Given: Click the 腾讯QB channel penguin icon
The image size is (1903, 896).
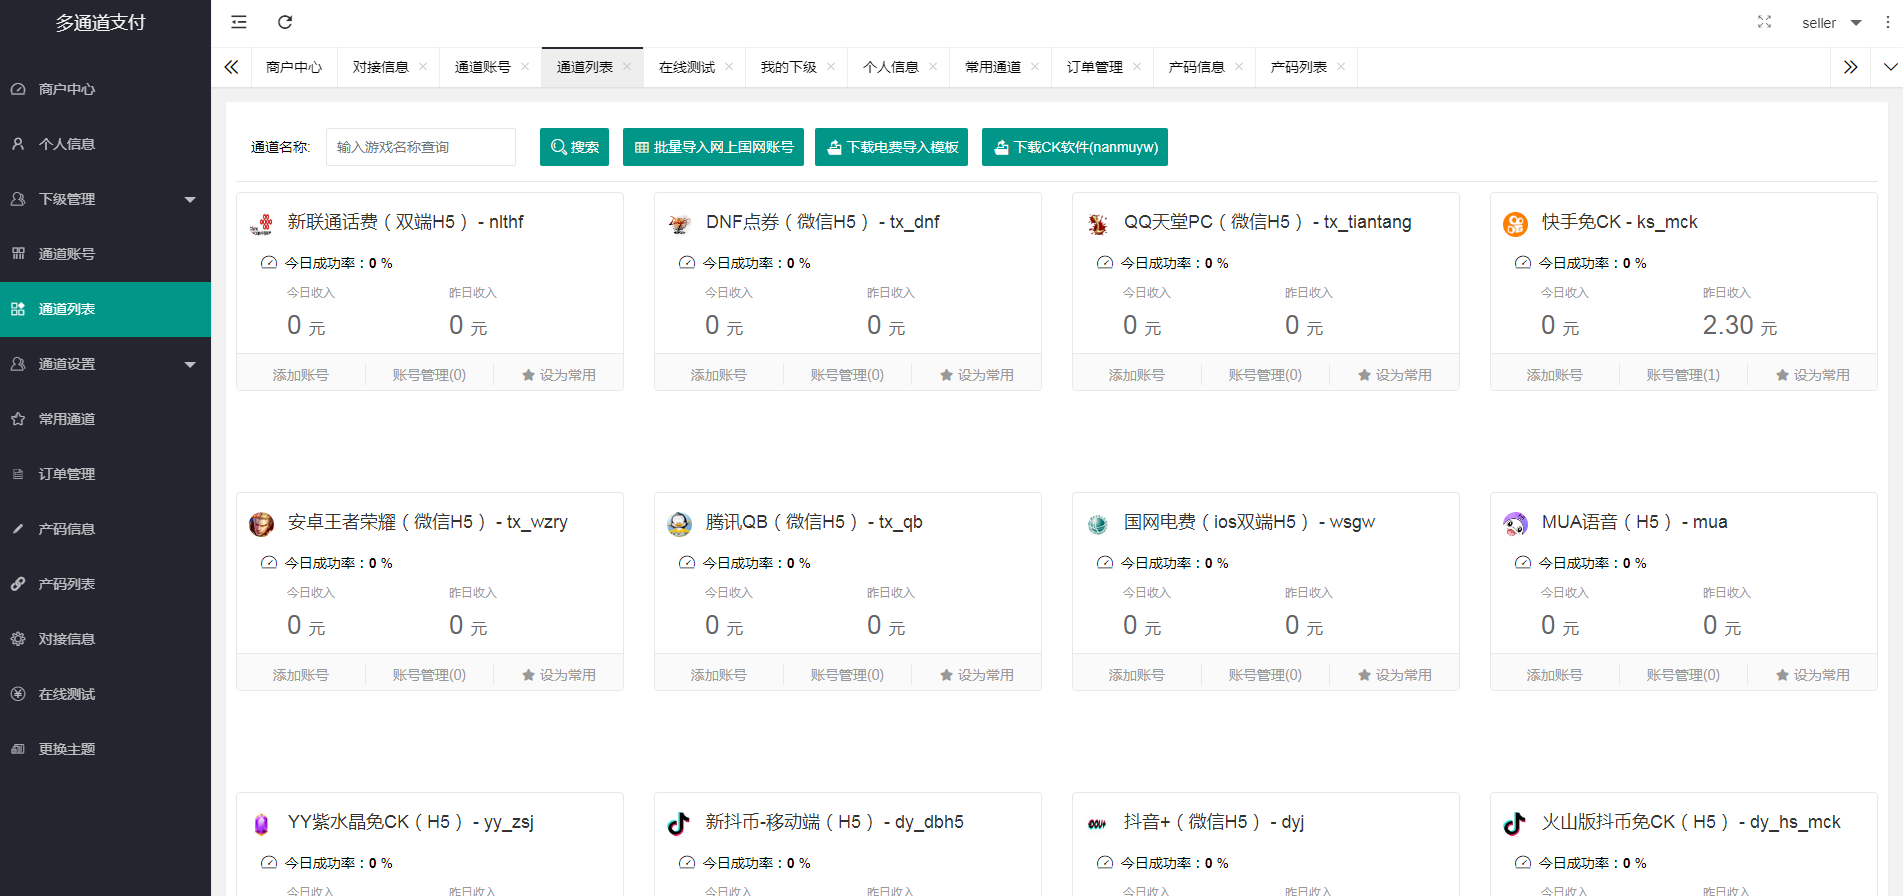Looking at the screenshot, I should 679,524.
